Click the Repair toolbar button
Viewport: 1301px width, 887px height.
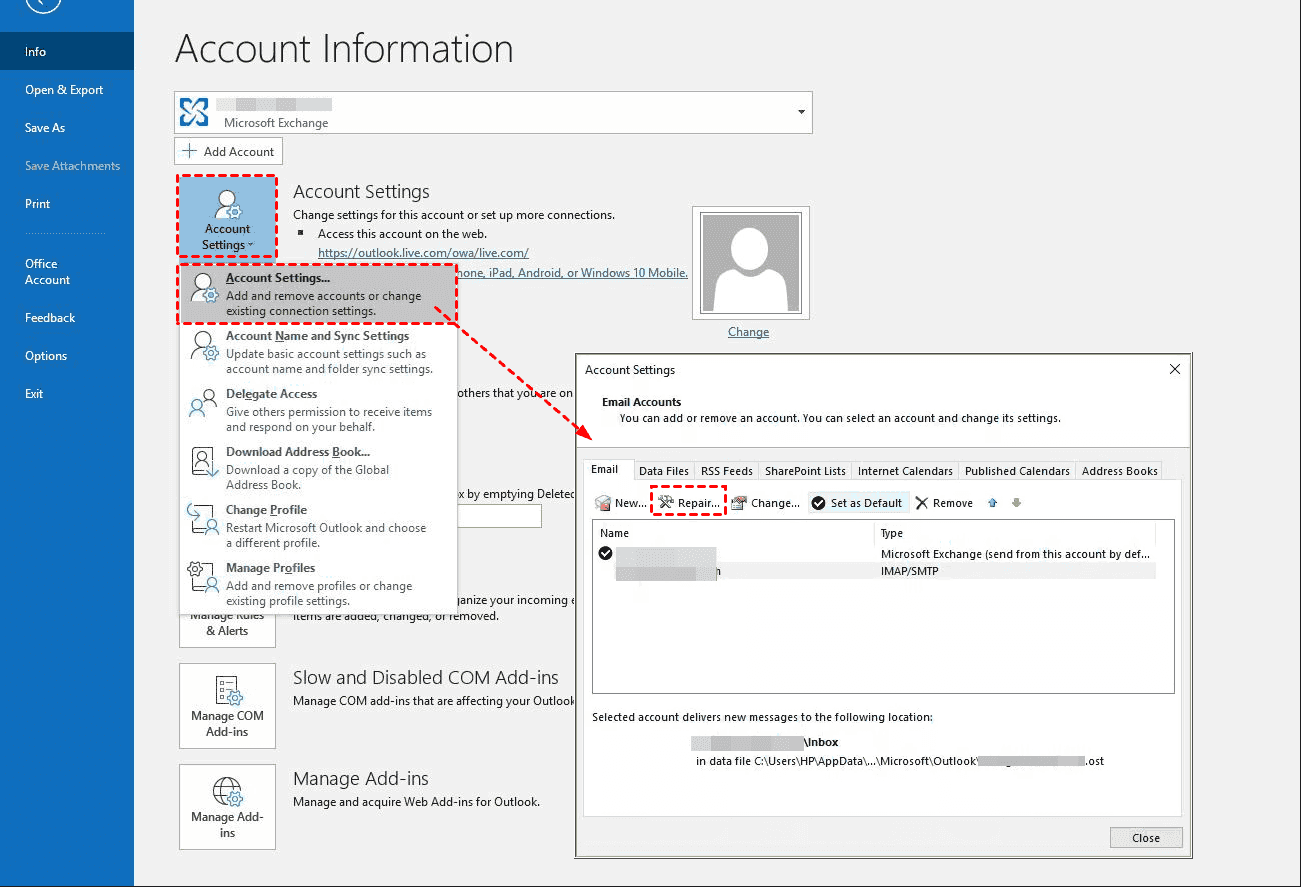688,503
